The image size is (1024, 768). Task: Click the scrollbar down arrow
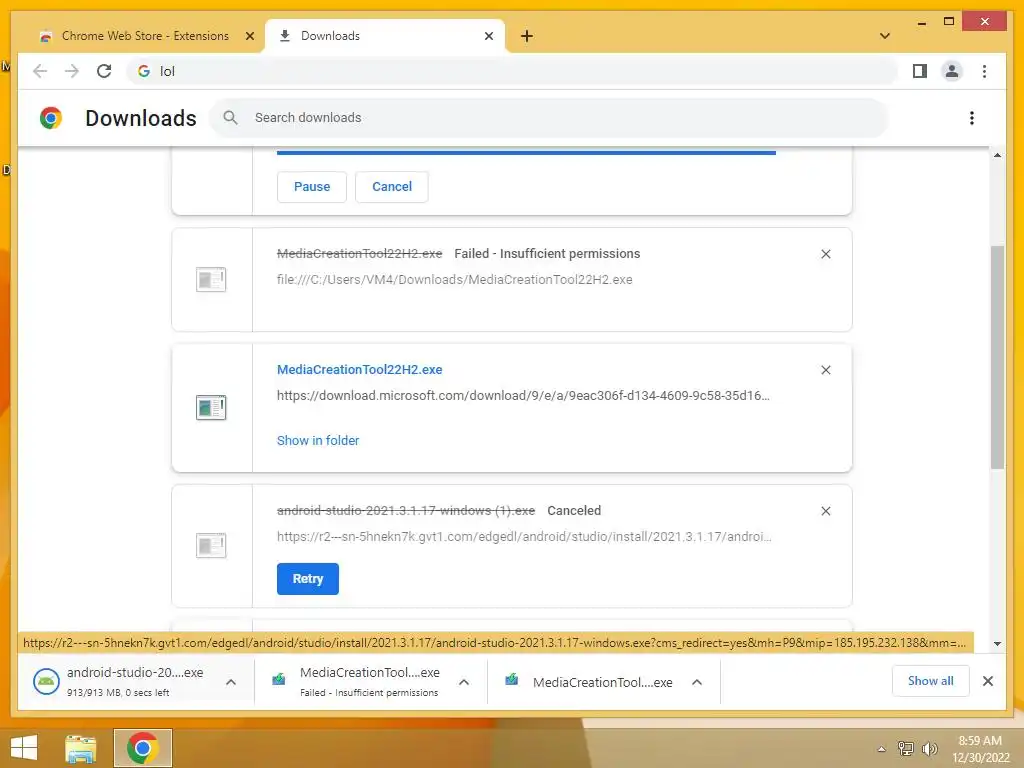coord(997,644)
